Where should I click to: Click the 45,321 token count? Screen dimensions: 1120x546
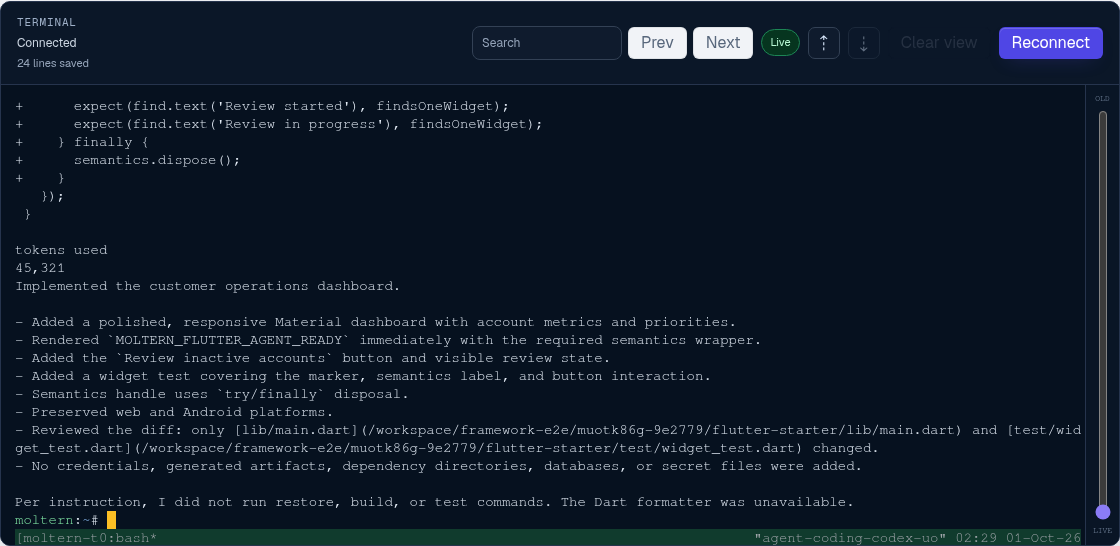click(40, 268)
